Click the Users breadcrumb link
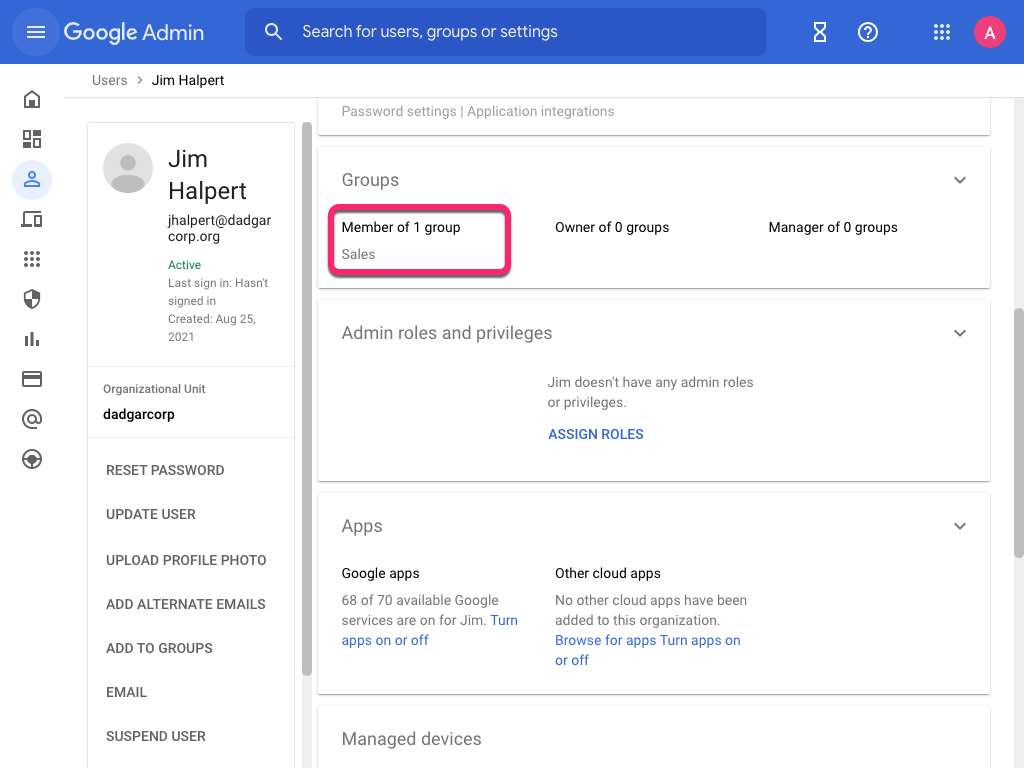1024x768 pixels. coord(109,80)
